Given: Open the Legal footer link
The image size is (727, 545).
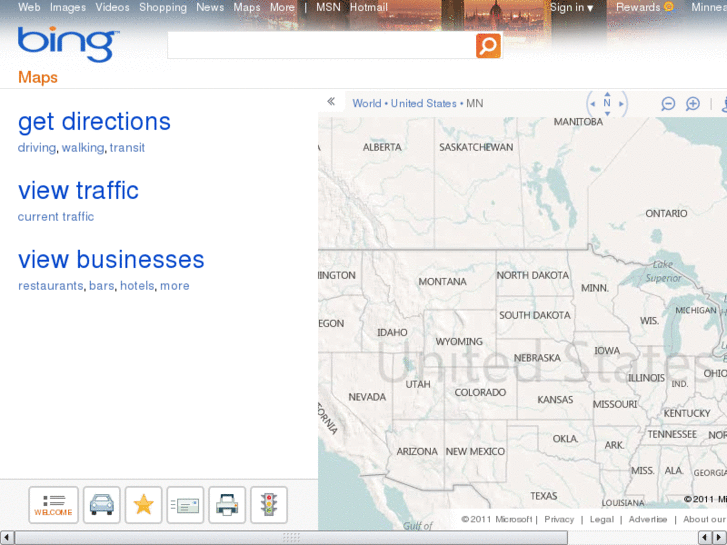Looking at the screenshot, I should (x=601, y=519).
